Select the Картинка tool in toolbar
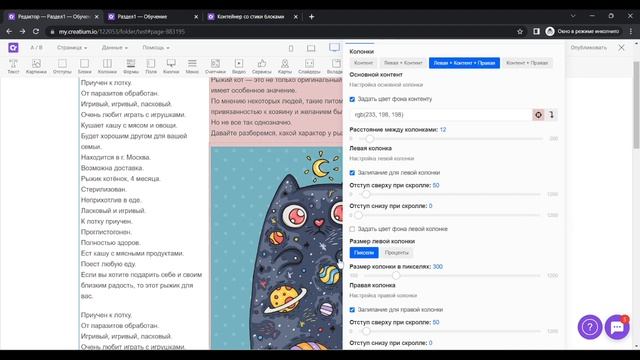The height and width of the screenshot is (360, 640). 36,67
